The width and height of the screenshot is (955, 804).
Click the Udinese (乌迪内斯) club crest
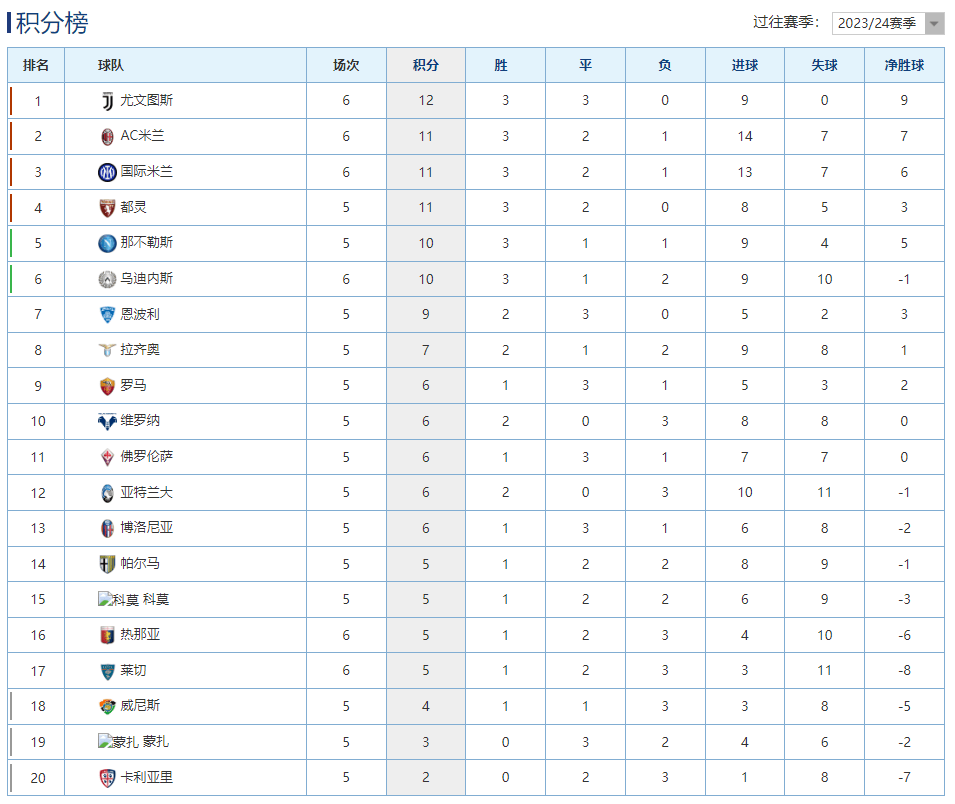coord(107,279)
